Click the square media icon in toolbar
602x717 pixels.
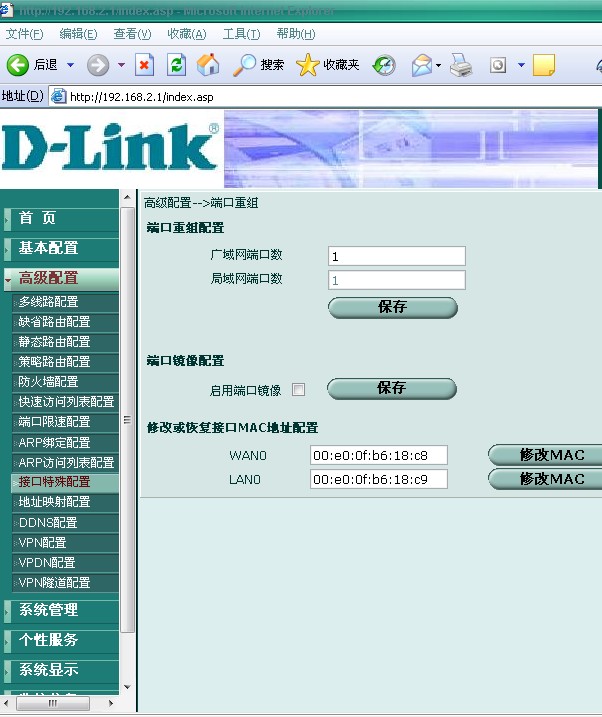498,65
